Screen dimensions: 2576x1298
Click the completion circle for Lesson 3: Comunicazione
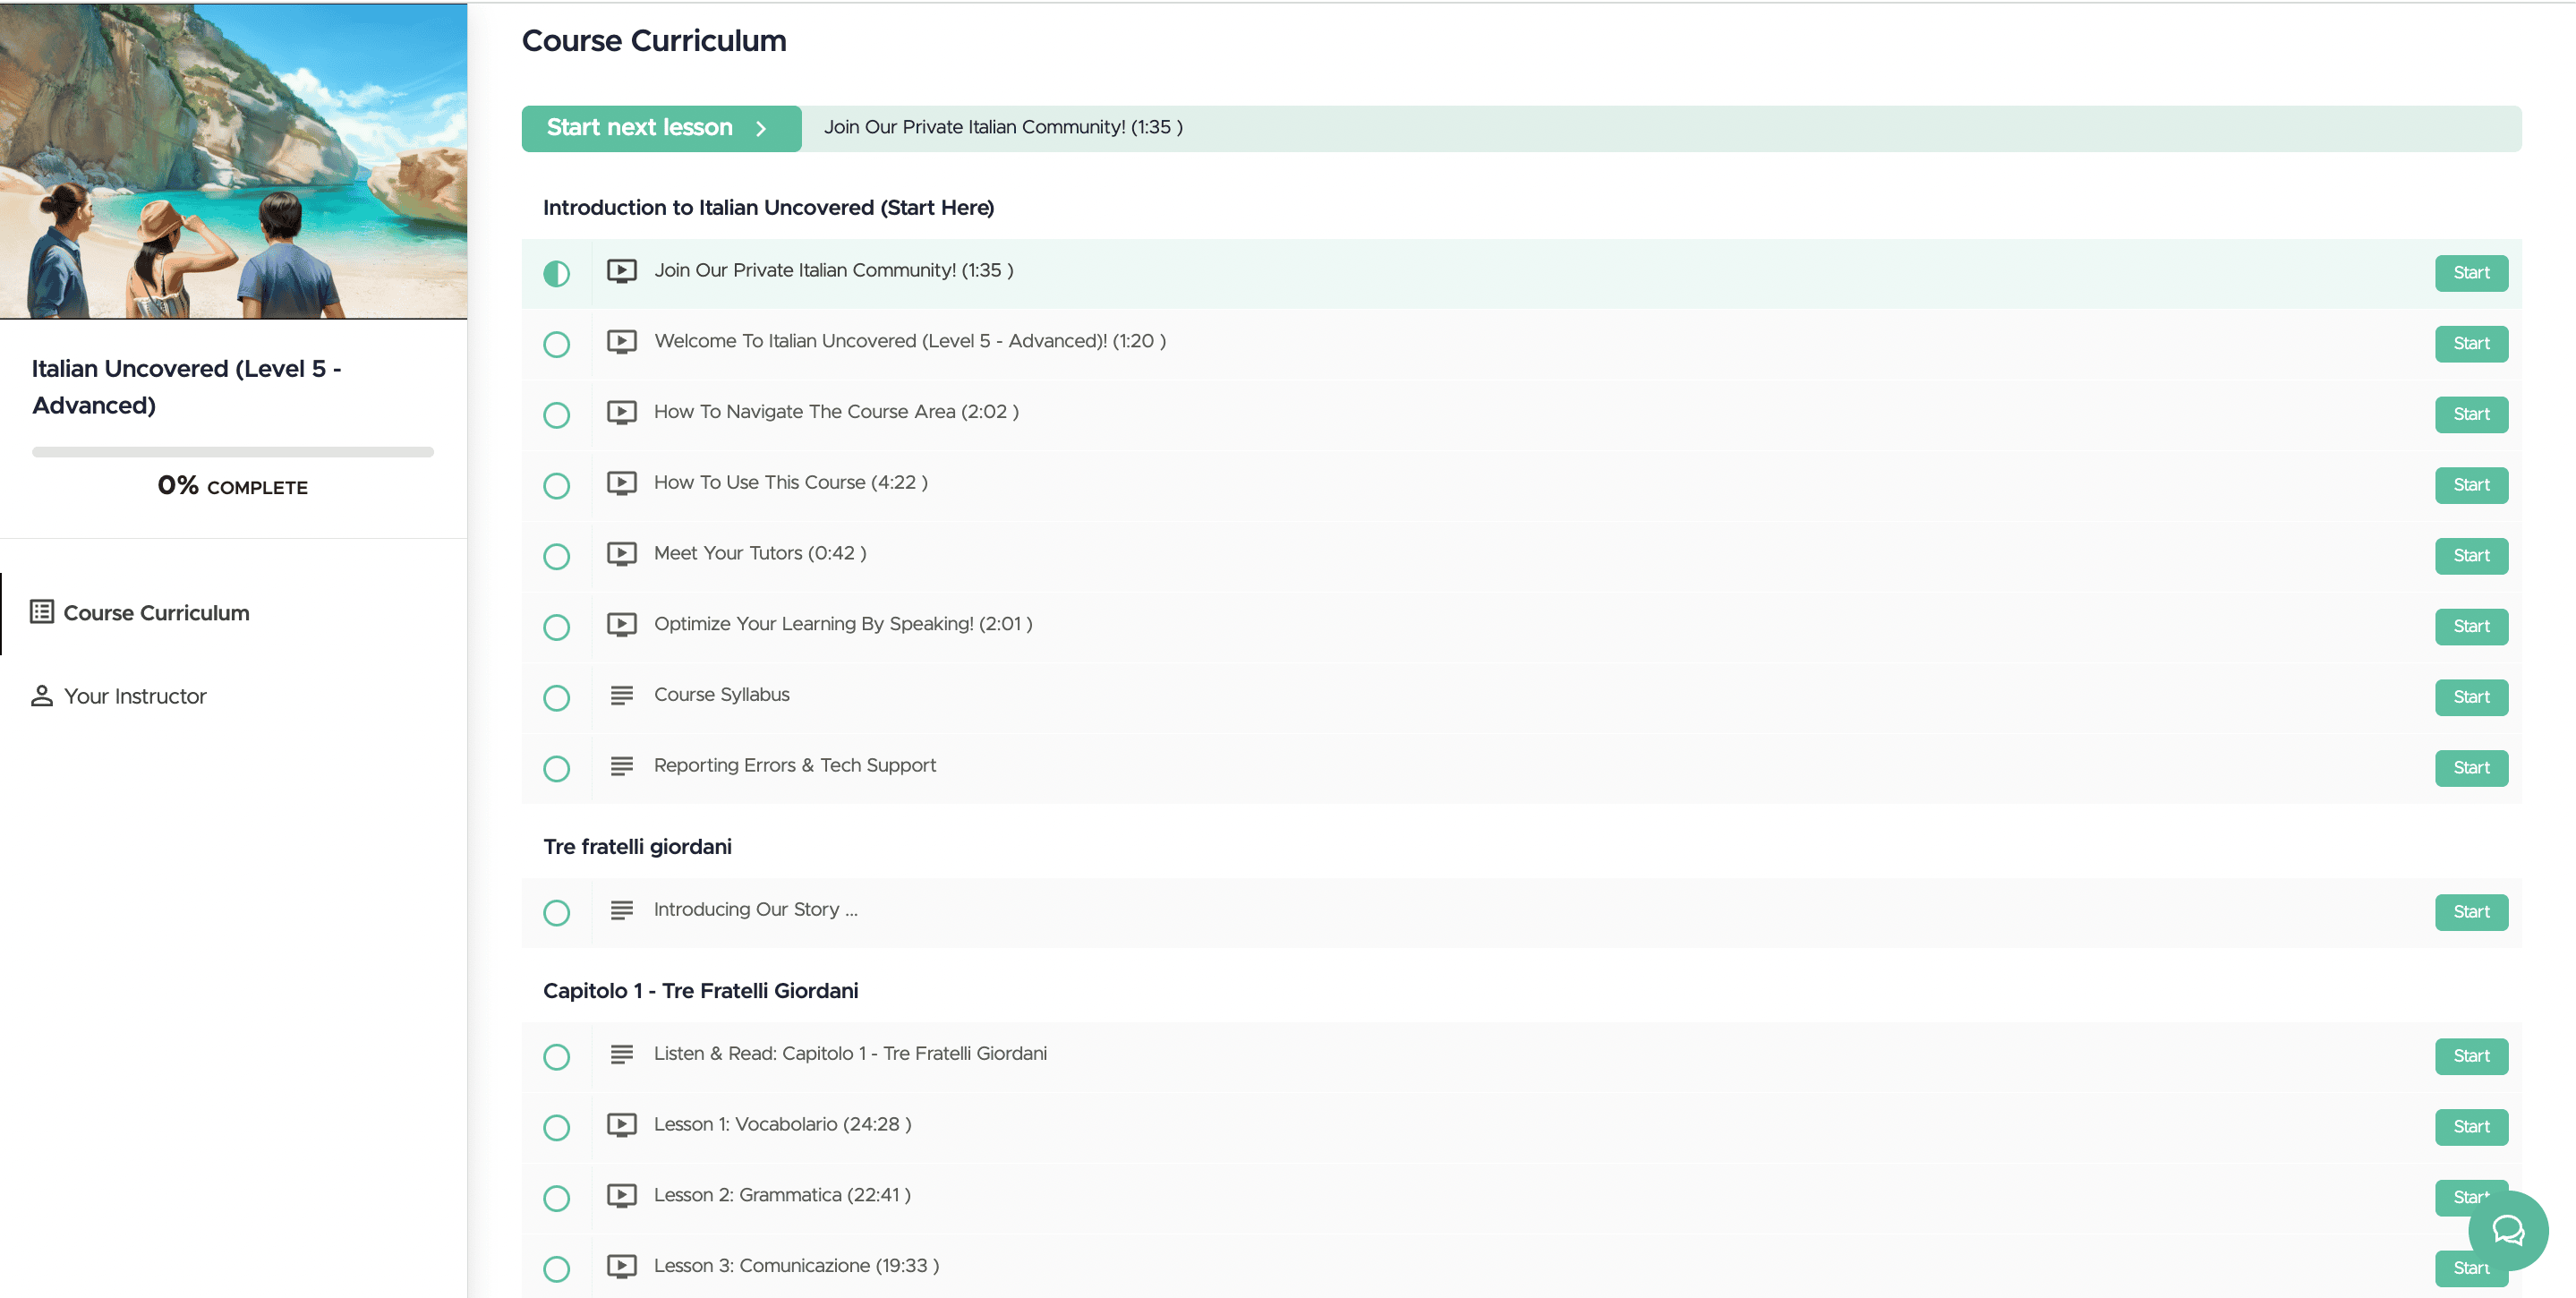pyautogui.click(x=556, y=1269)
